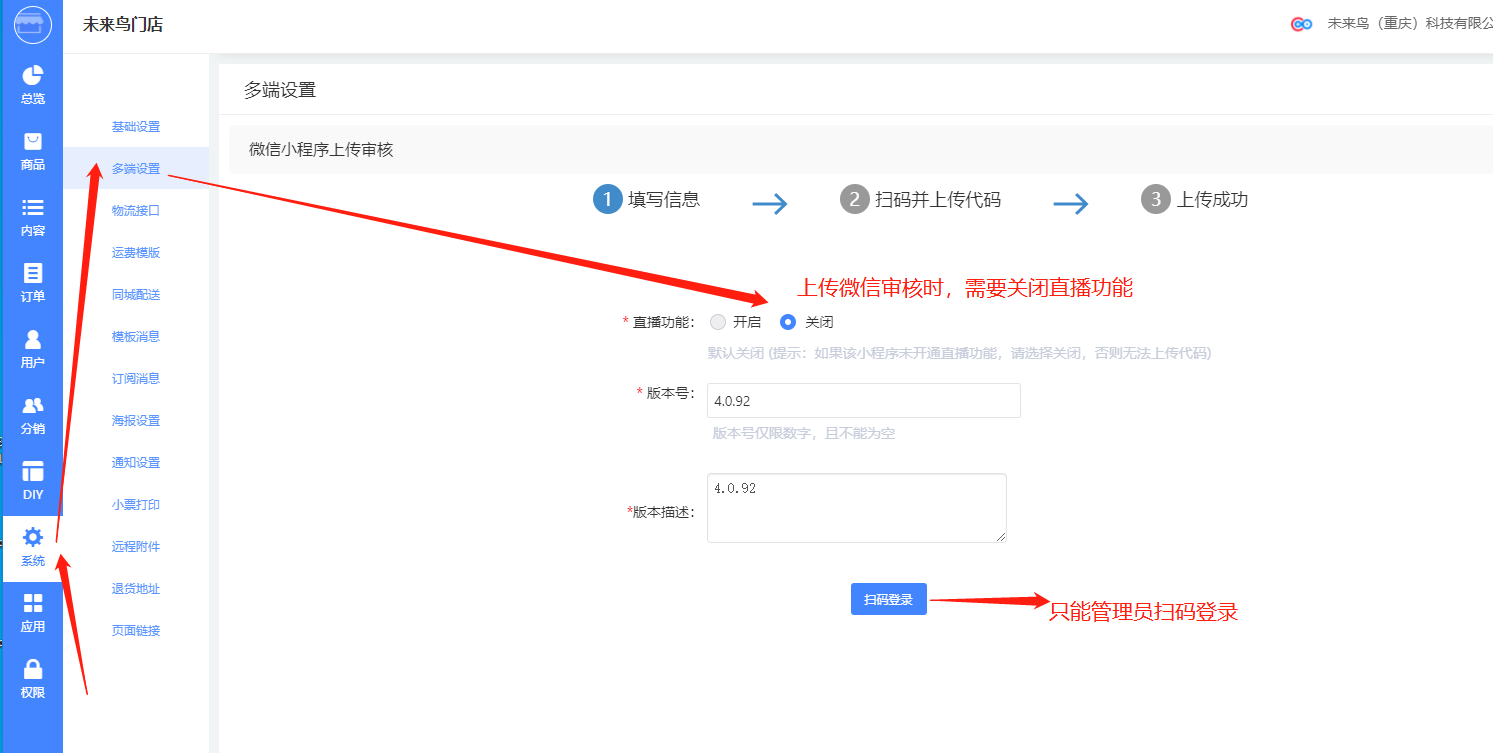Screen dimensions: 1493x753
Task: Go to 运费模版 settings page
Action: click(136, 253)
